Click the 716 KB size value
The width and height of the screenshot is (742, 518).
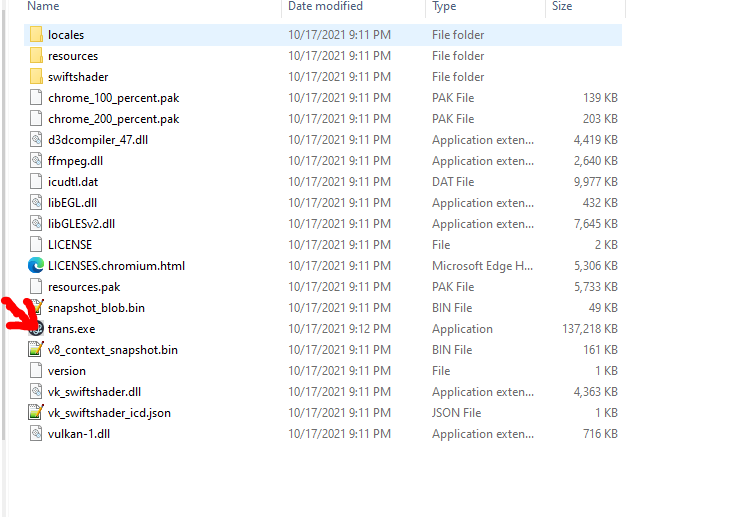[x=601, y=434]
